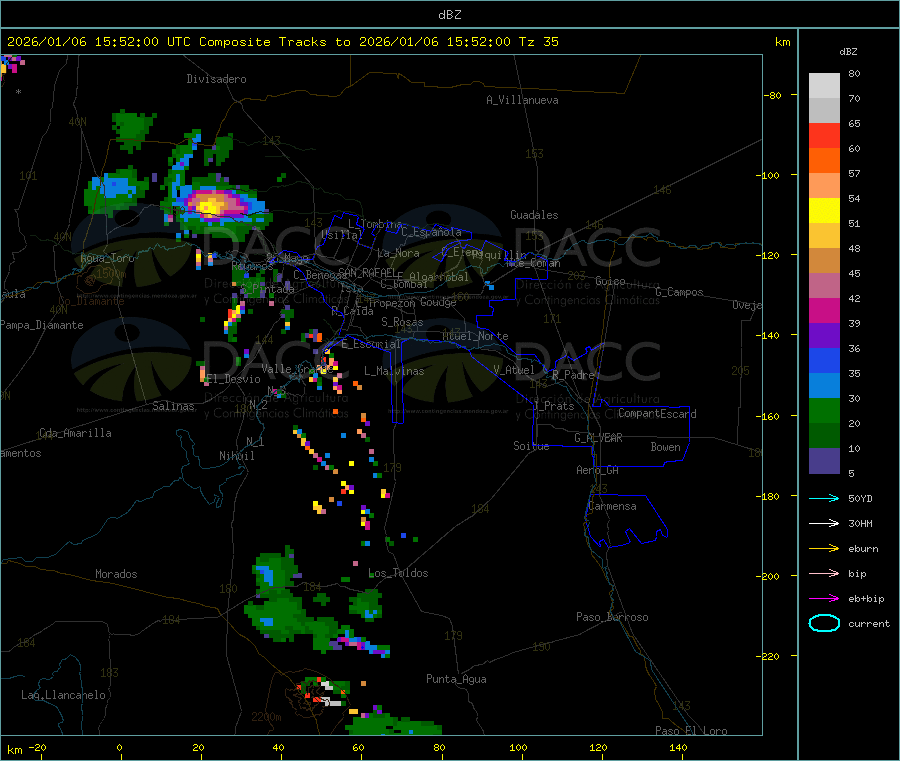Click the Salinas map label
This screenshot has width=900, height=761.
pyautogui.click(x=173, y=406)
